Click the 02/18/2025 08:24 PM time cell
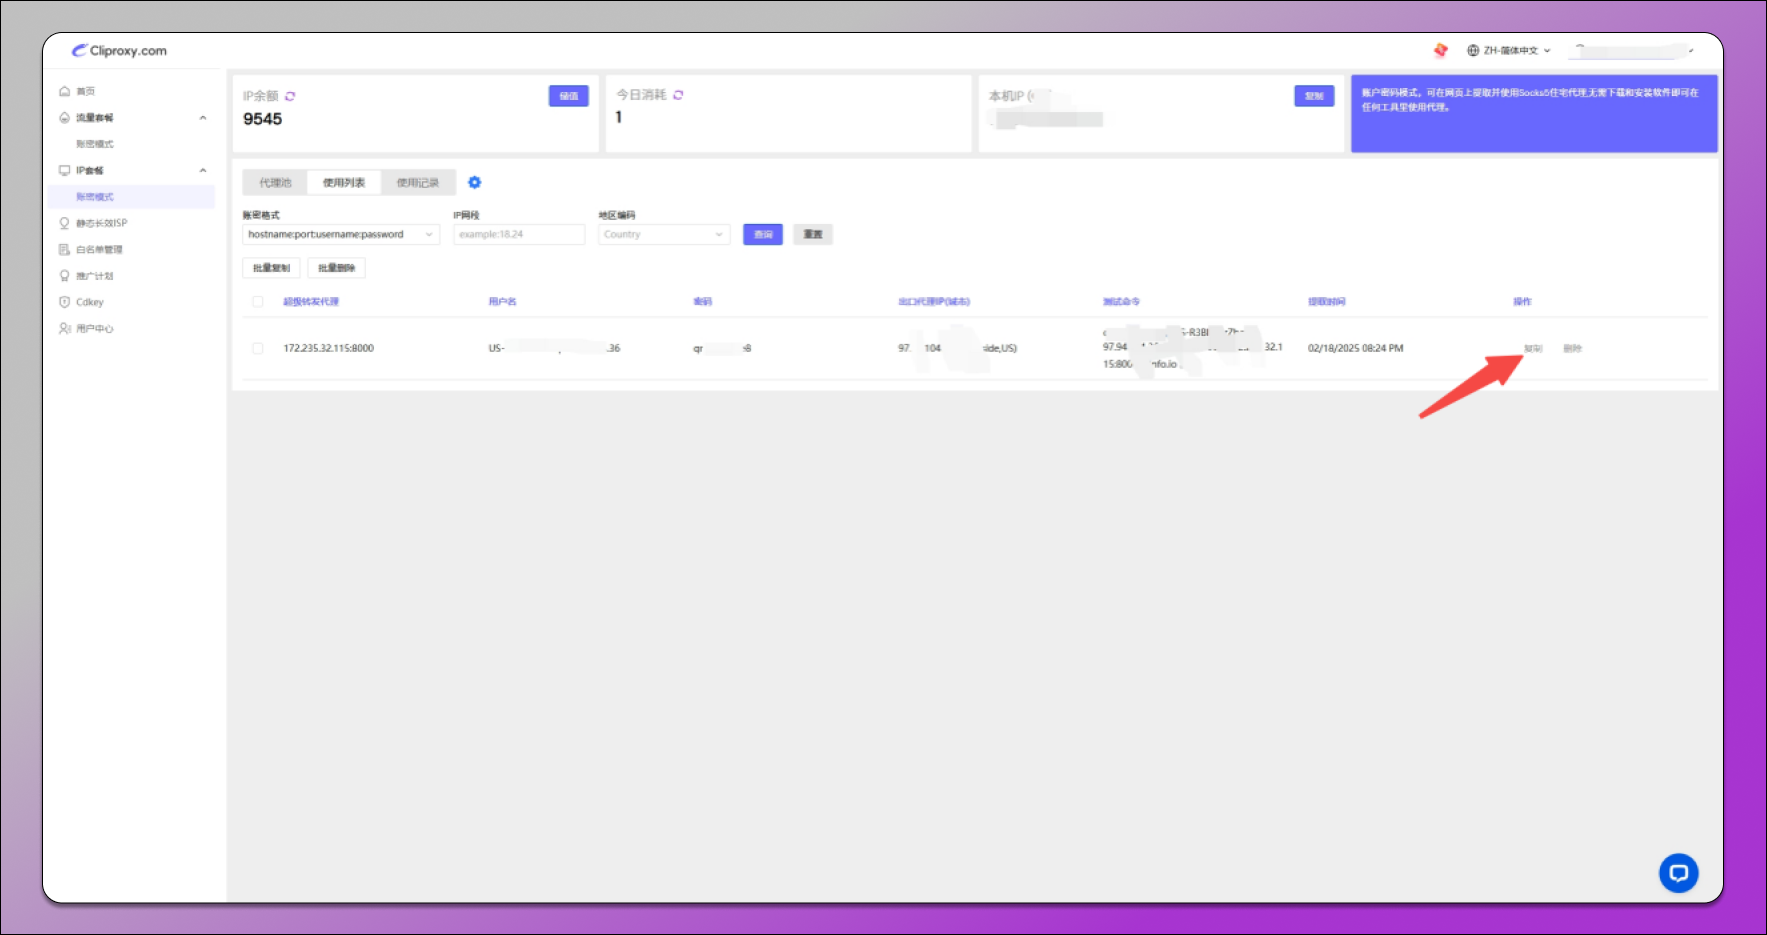Viewport: 1767px width, 935px height. [x=1356, y=349]
